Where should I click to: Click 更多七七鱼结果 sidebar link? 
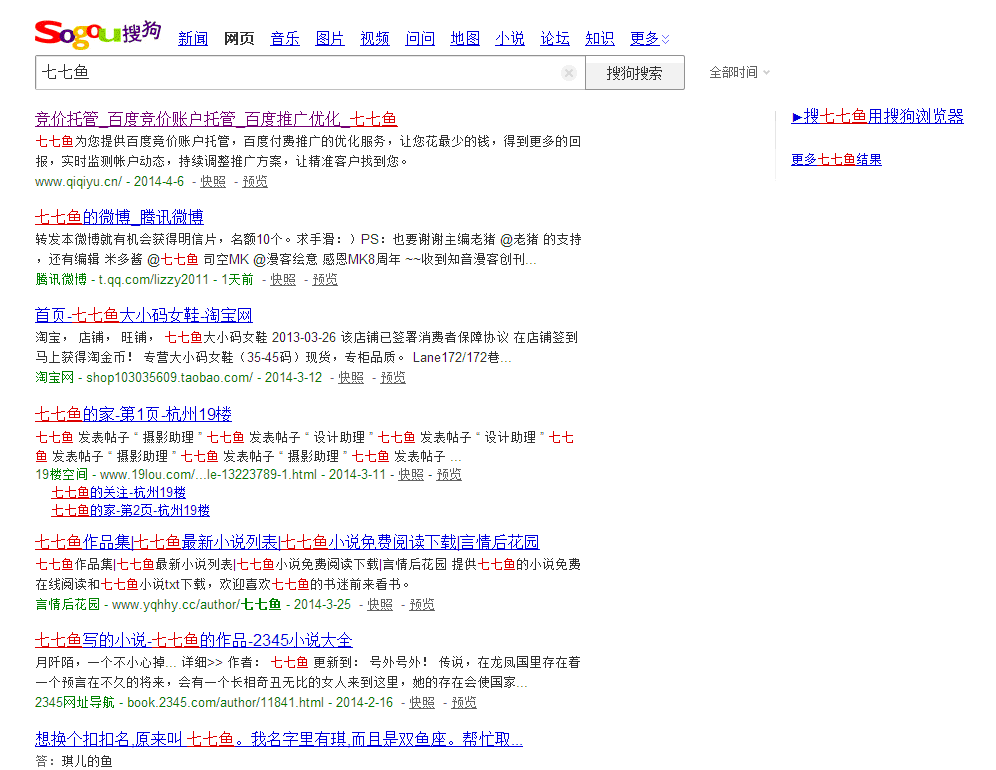pos(837,159)
